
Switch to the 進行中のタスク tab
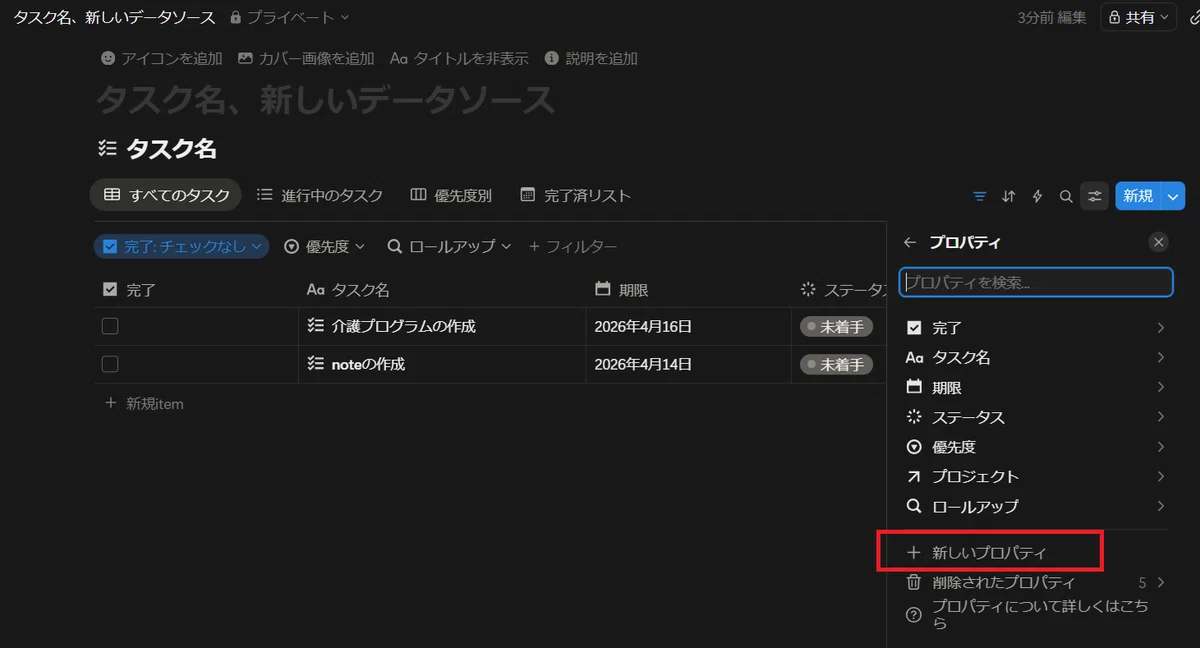click(x=319, y=195)
